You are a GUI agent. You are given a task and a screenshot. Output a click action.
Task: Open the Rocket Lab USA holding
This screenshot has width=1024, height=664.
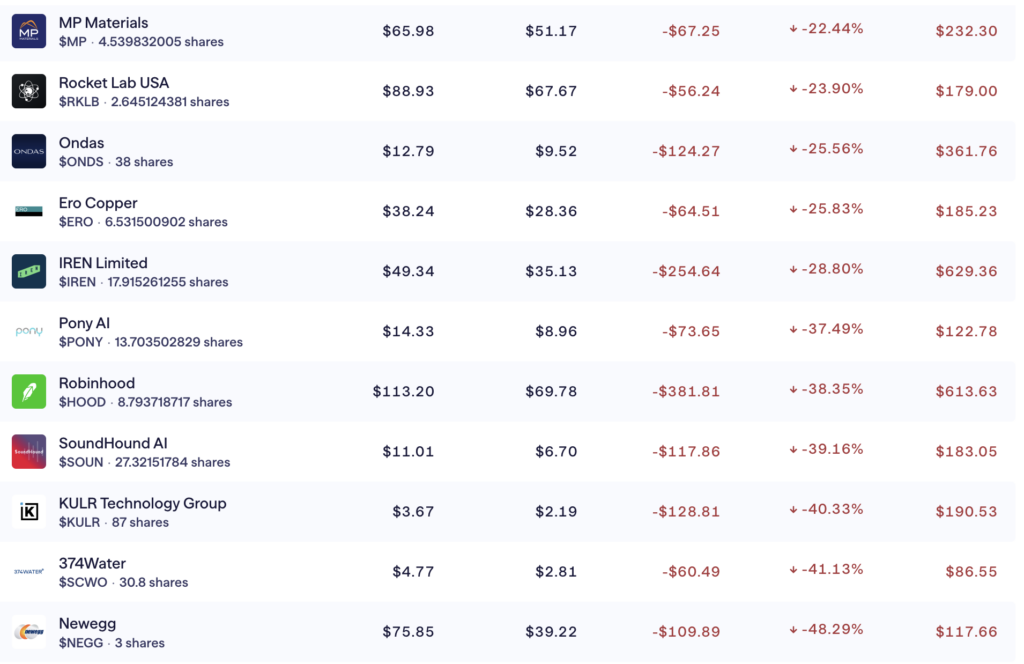coord(113,82)
